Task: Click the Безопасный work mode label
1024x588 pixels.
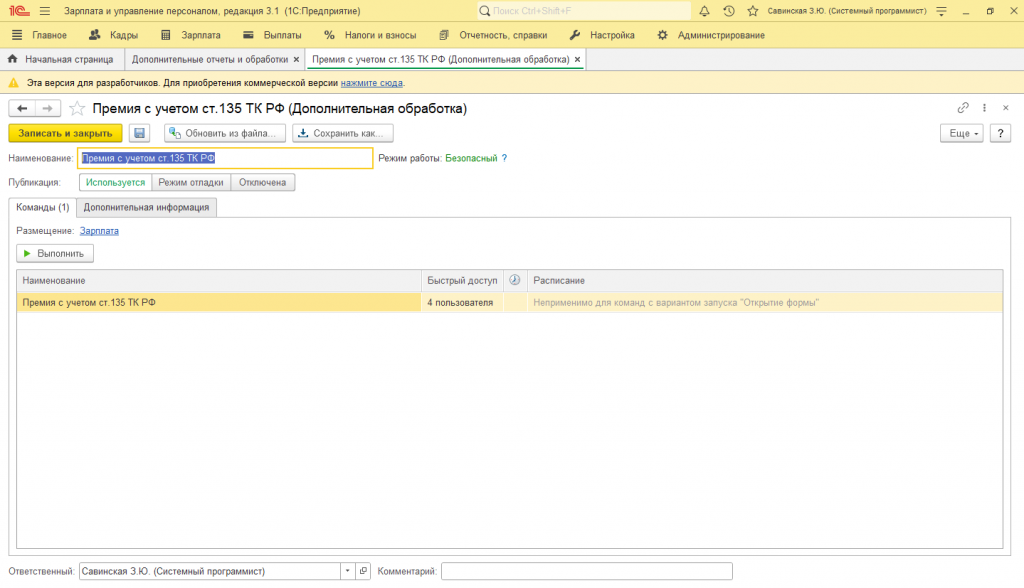Action: pyautogui.click(x=471, y=158)
